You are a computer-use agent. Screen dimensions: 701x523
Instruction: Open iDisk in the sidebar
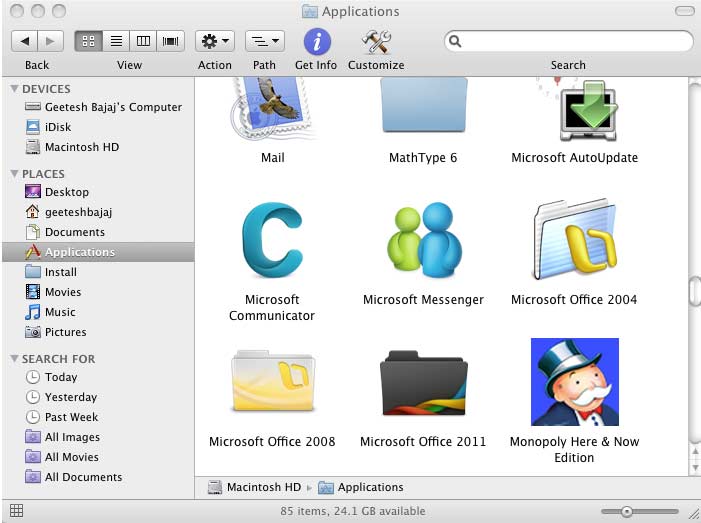click(x=48, y=127)
